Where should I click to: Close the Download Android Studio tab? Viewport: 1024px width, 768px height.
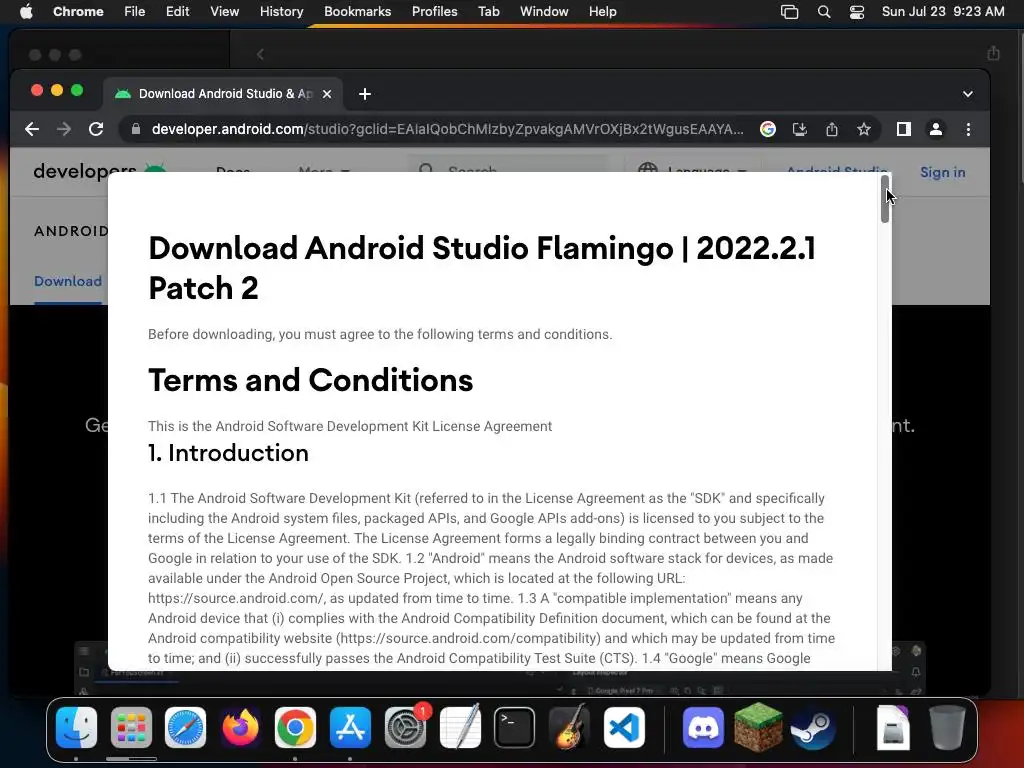pos(327,94)
